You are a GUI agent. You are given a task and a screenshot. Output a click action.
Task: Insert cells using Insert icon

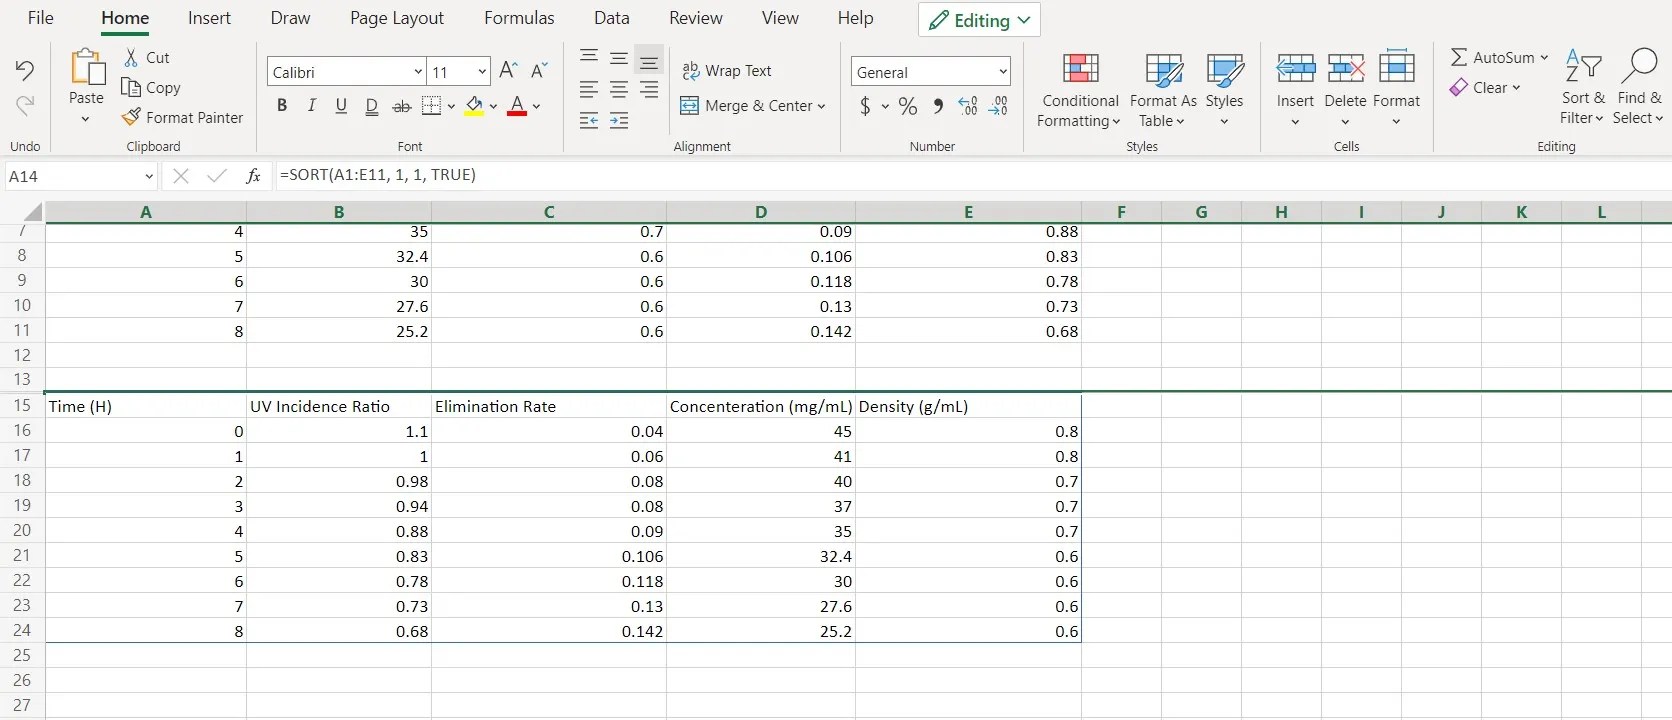click(x=1296, y=68)
